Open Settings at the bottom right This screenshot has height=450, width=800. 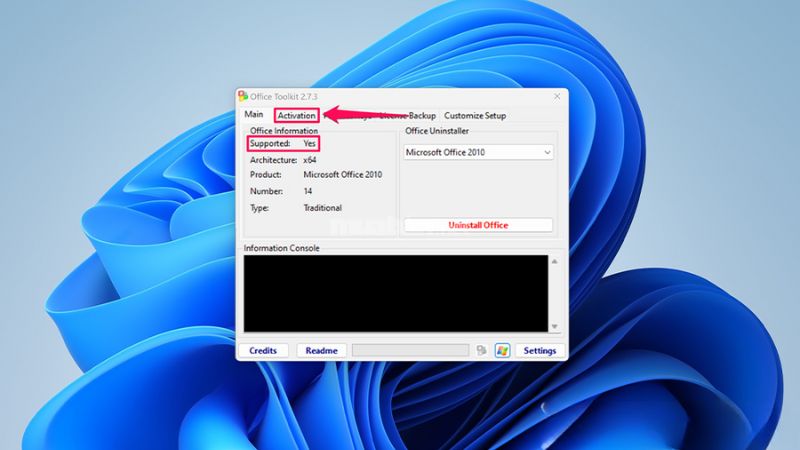point(539,351)
